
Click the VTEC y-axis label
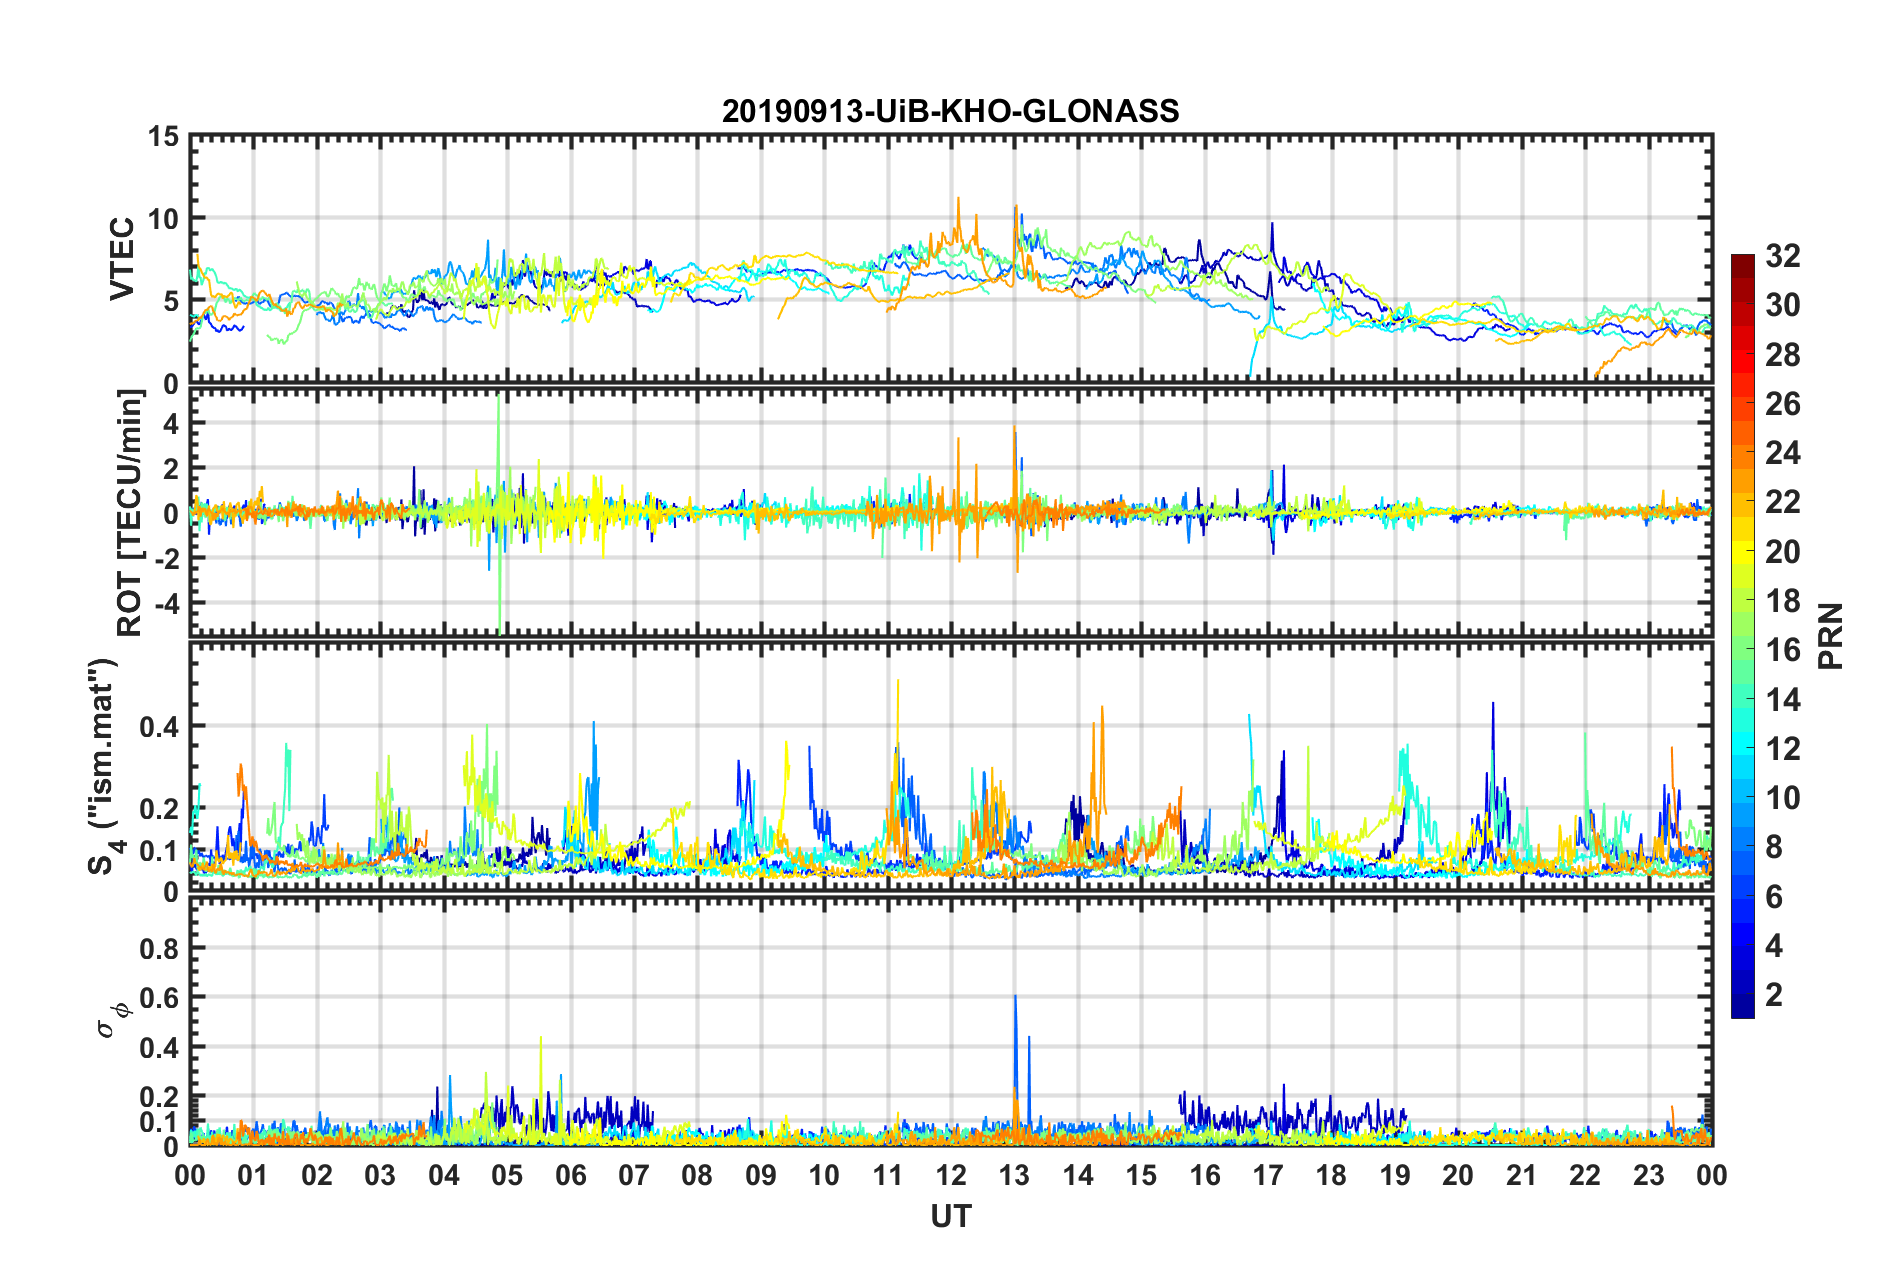[x=122, y=258]
